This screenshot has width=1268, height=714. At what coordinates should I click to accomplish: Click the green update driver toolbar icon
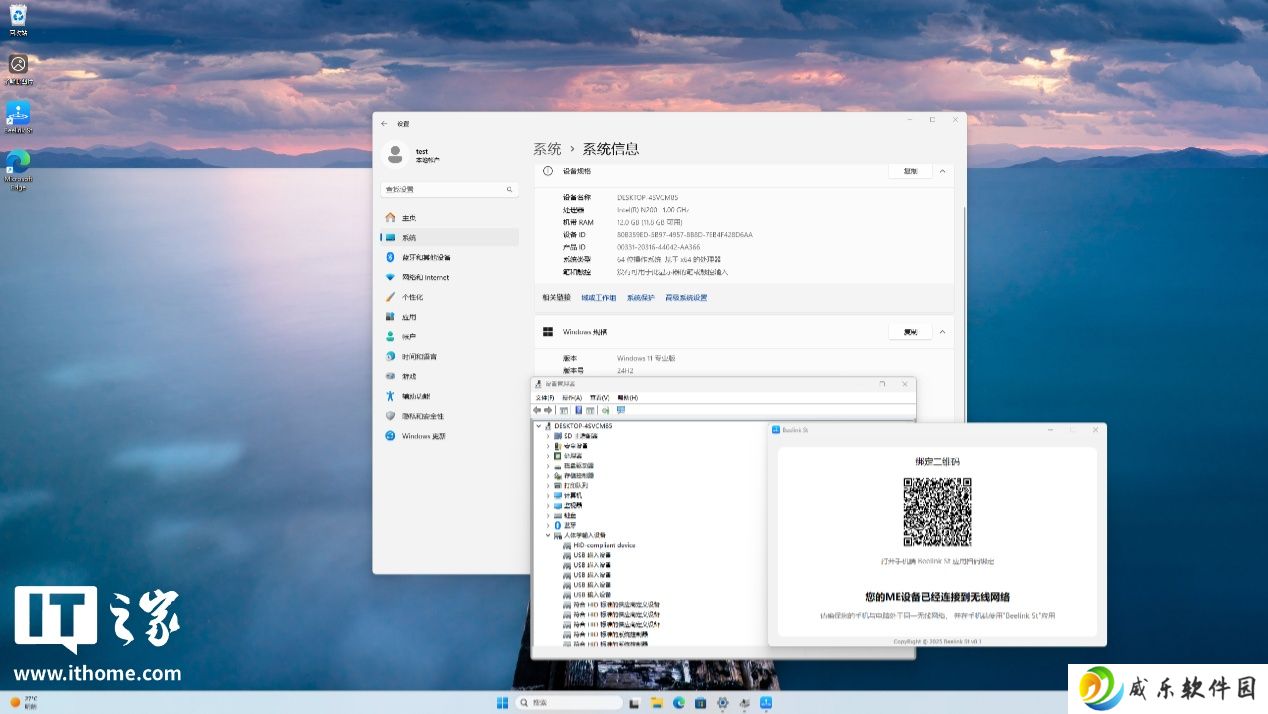point(606,410)
